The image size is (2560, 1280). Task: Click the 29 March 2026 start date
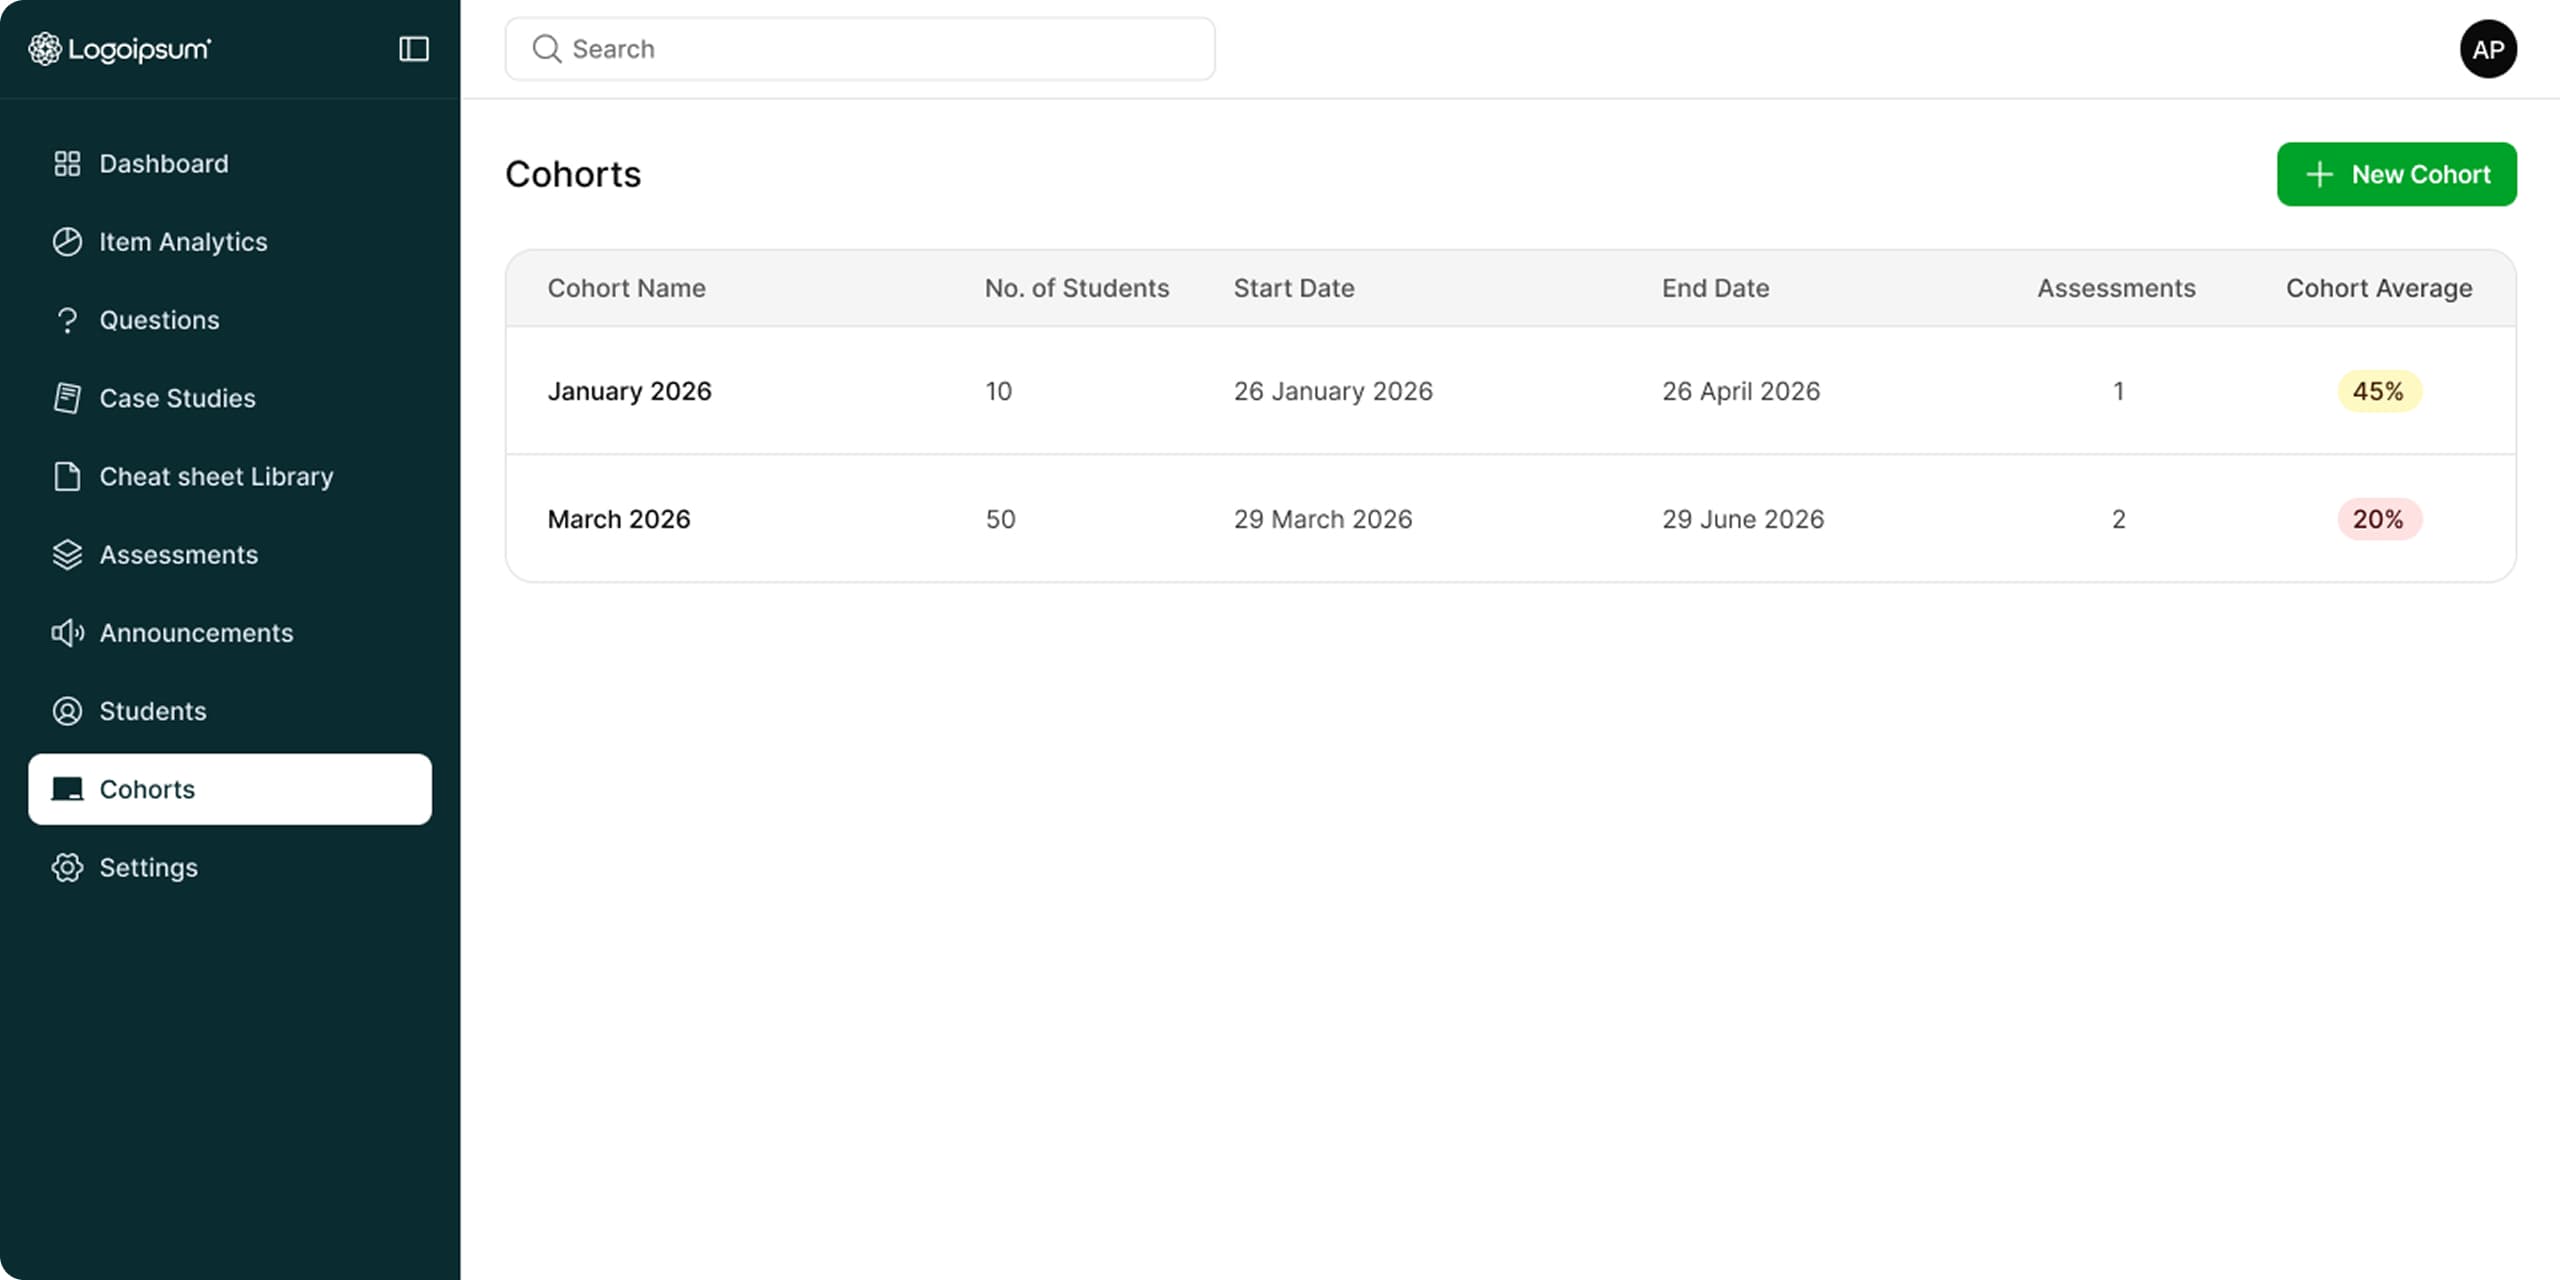click(x=1322, y=519)
